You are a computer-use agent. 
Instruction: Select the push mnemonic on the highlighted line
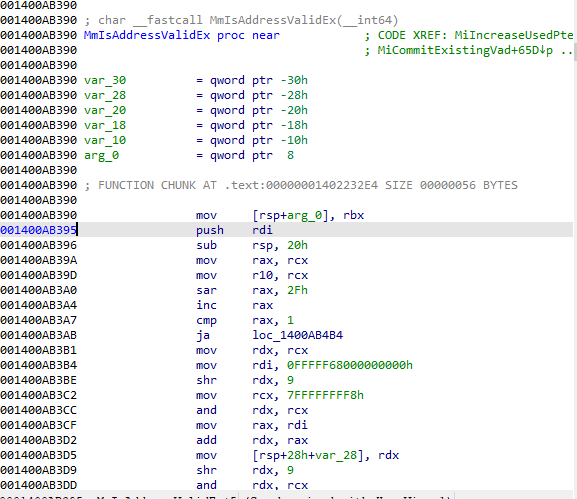[x=210, y=230]
